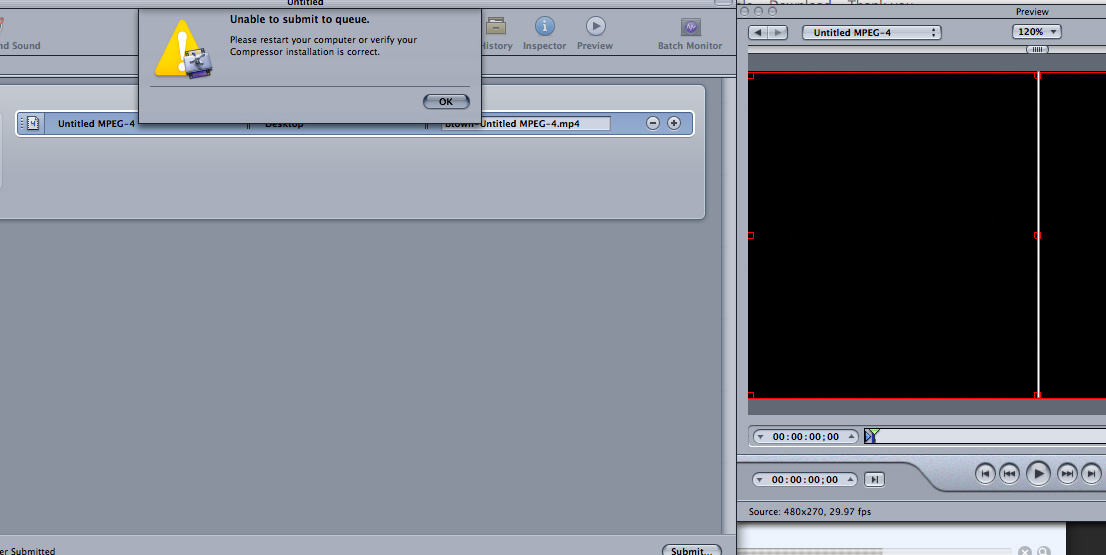Click the blue in-point marker on the timeline

(868, 438)
